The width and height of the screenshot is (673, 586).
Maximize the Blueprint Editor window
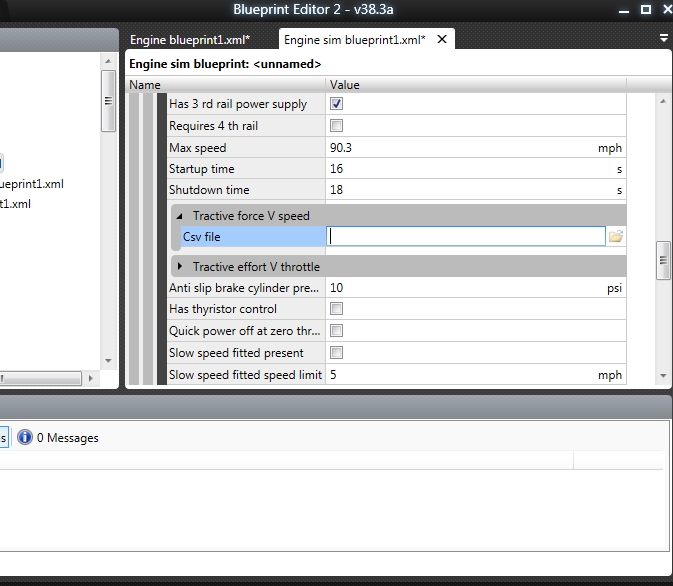(646, 9)
